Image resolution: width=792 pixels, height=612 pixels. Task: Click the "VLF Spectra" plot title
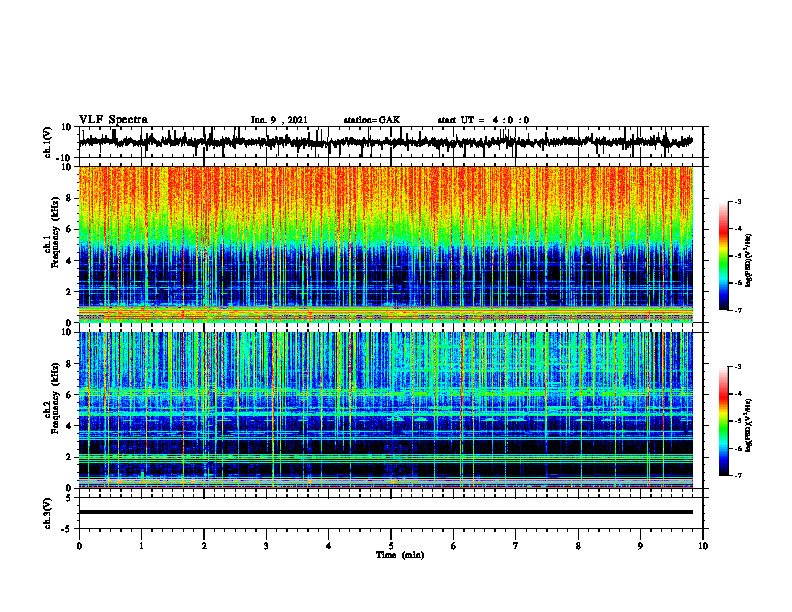click(x=113, y=120)
